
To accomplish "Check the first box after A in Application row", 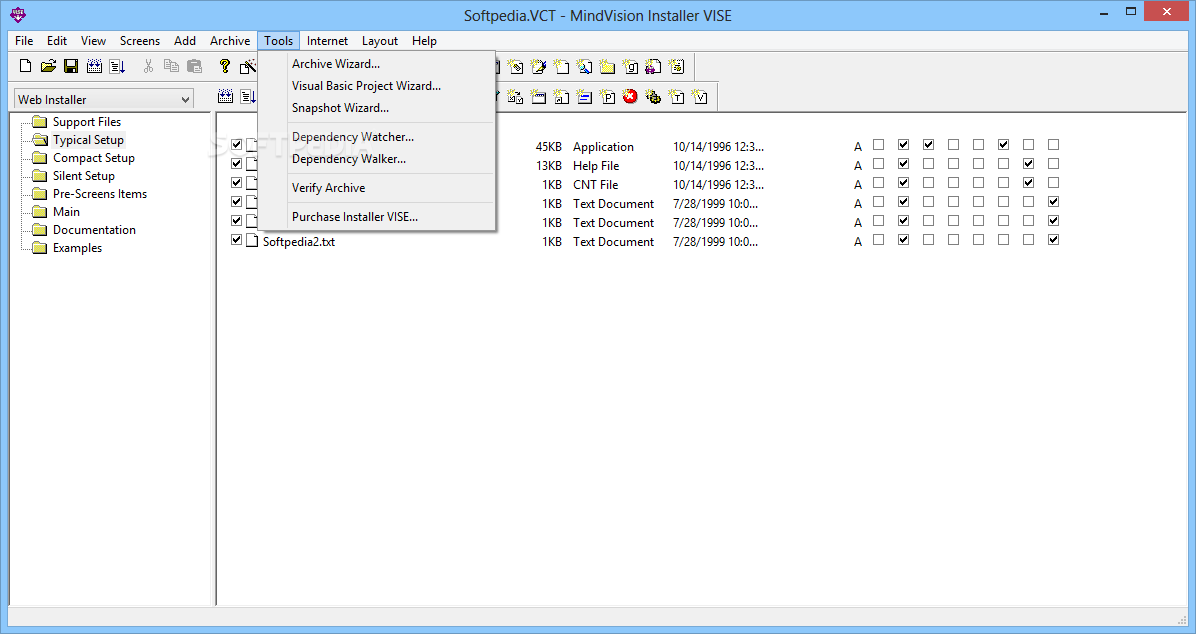I will [879, 144].
